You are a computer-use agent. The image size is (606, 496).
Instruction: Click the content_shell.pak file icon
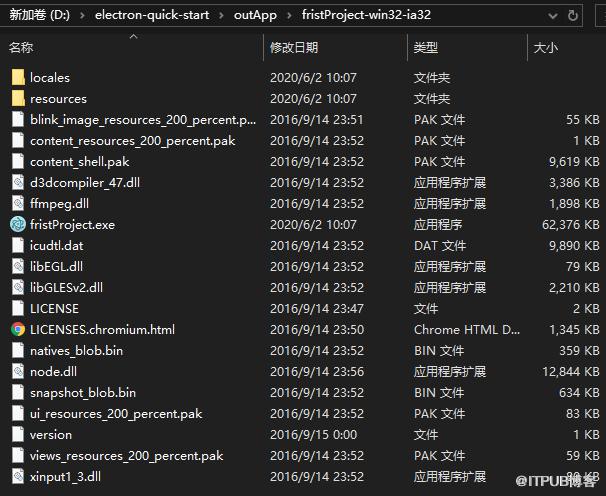(18, 162)
